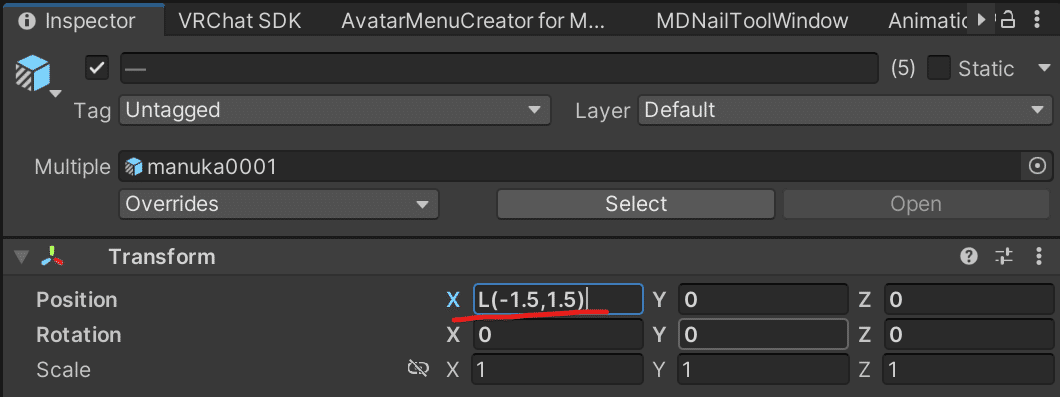Enable the Static checkbox

pos(938,68)
